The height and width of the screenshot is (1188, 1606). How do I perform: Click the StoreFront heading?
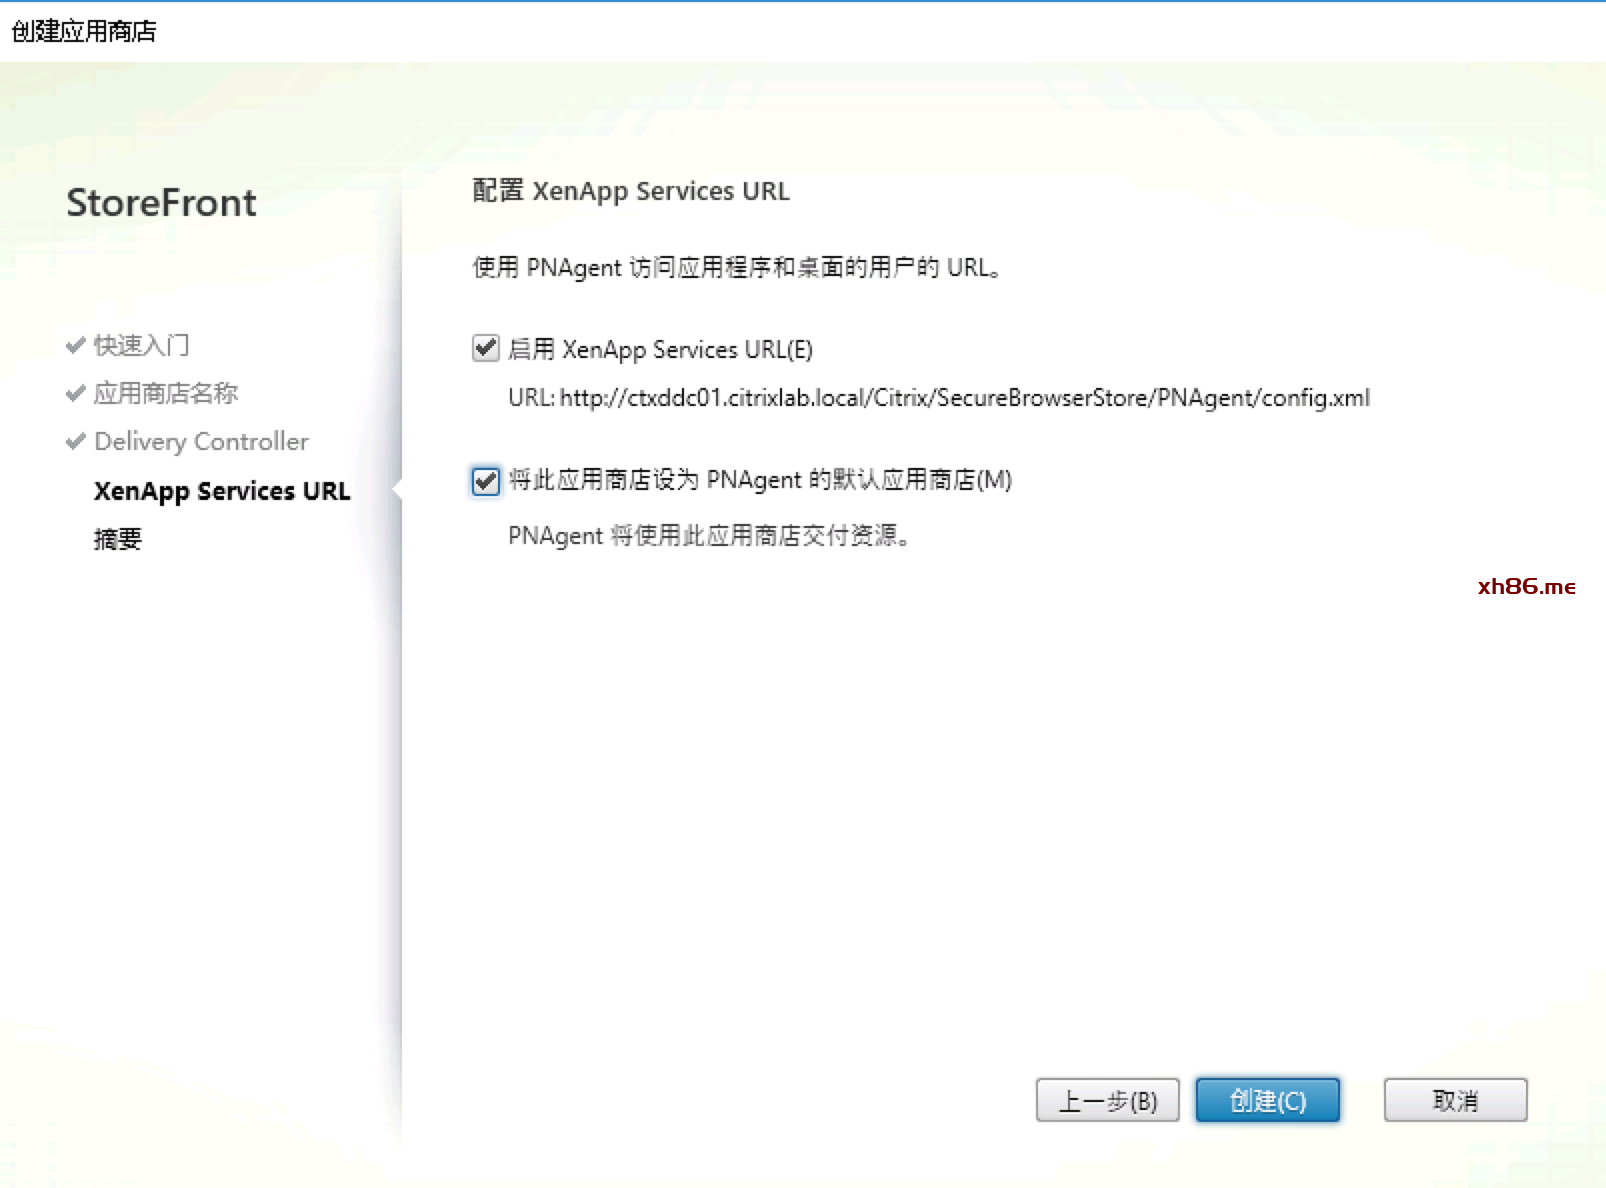point(161,203)
